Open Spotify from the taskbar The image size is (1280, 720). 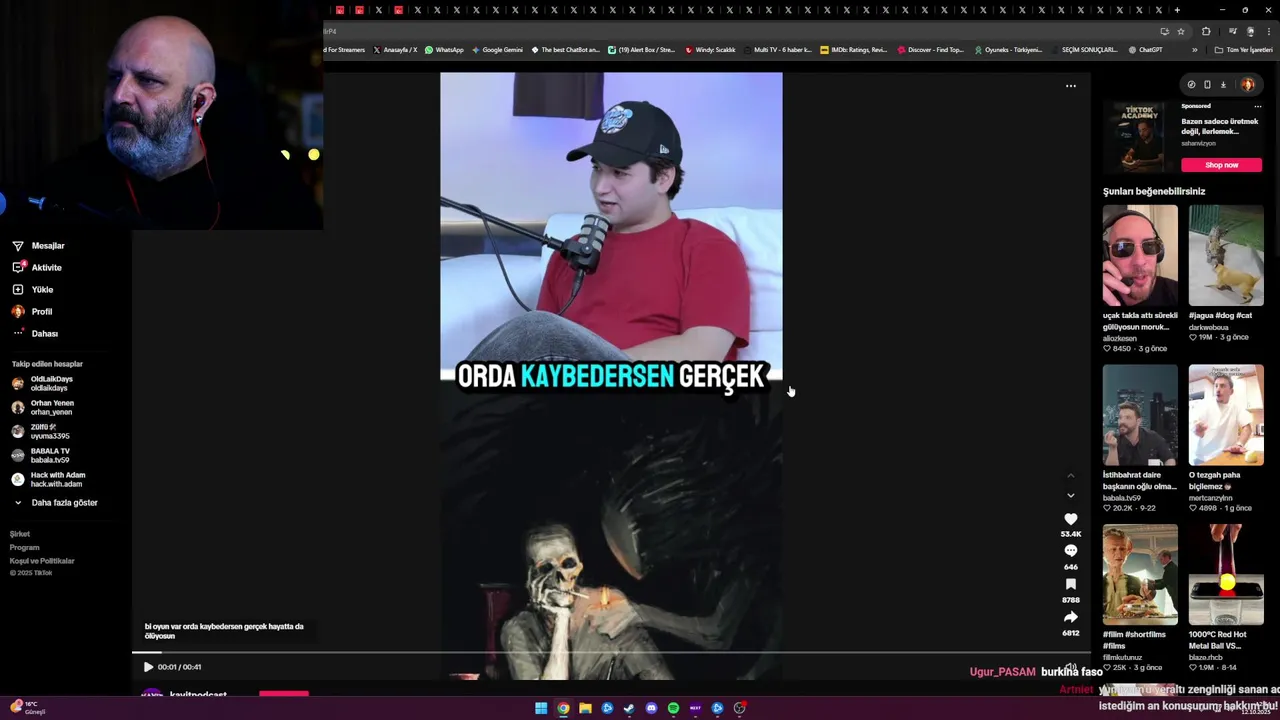coord(673,708)
